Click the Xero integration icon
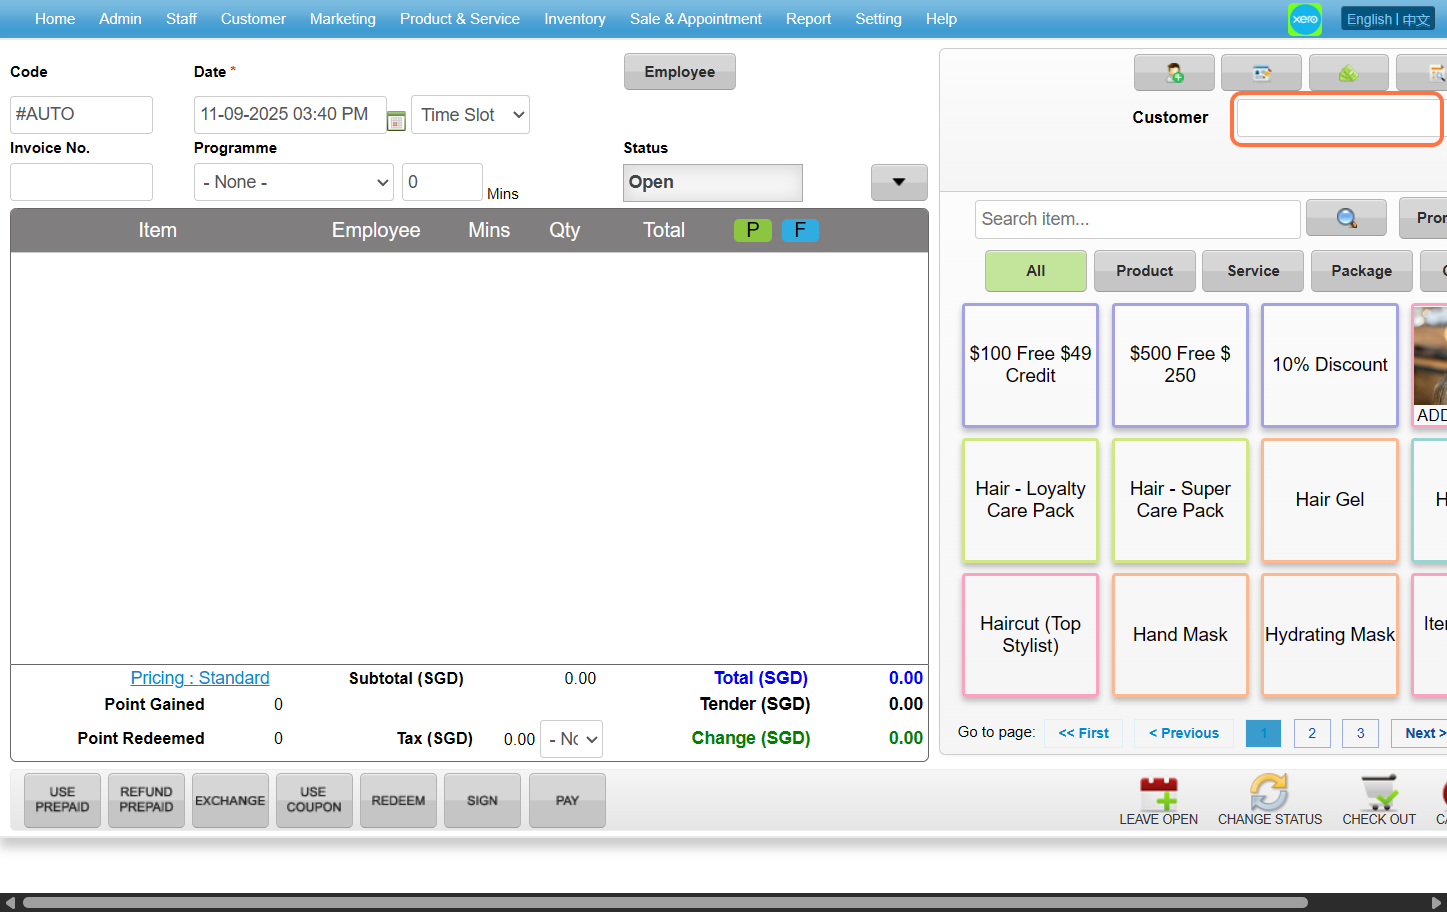This screenshot has width=1447, height=912. [1305, 19]
